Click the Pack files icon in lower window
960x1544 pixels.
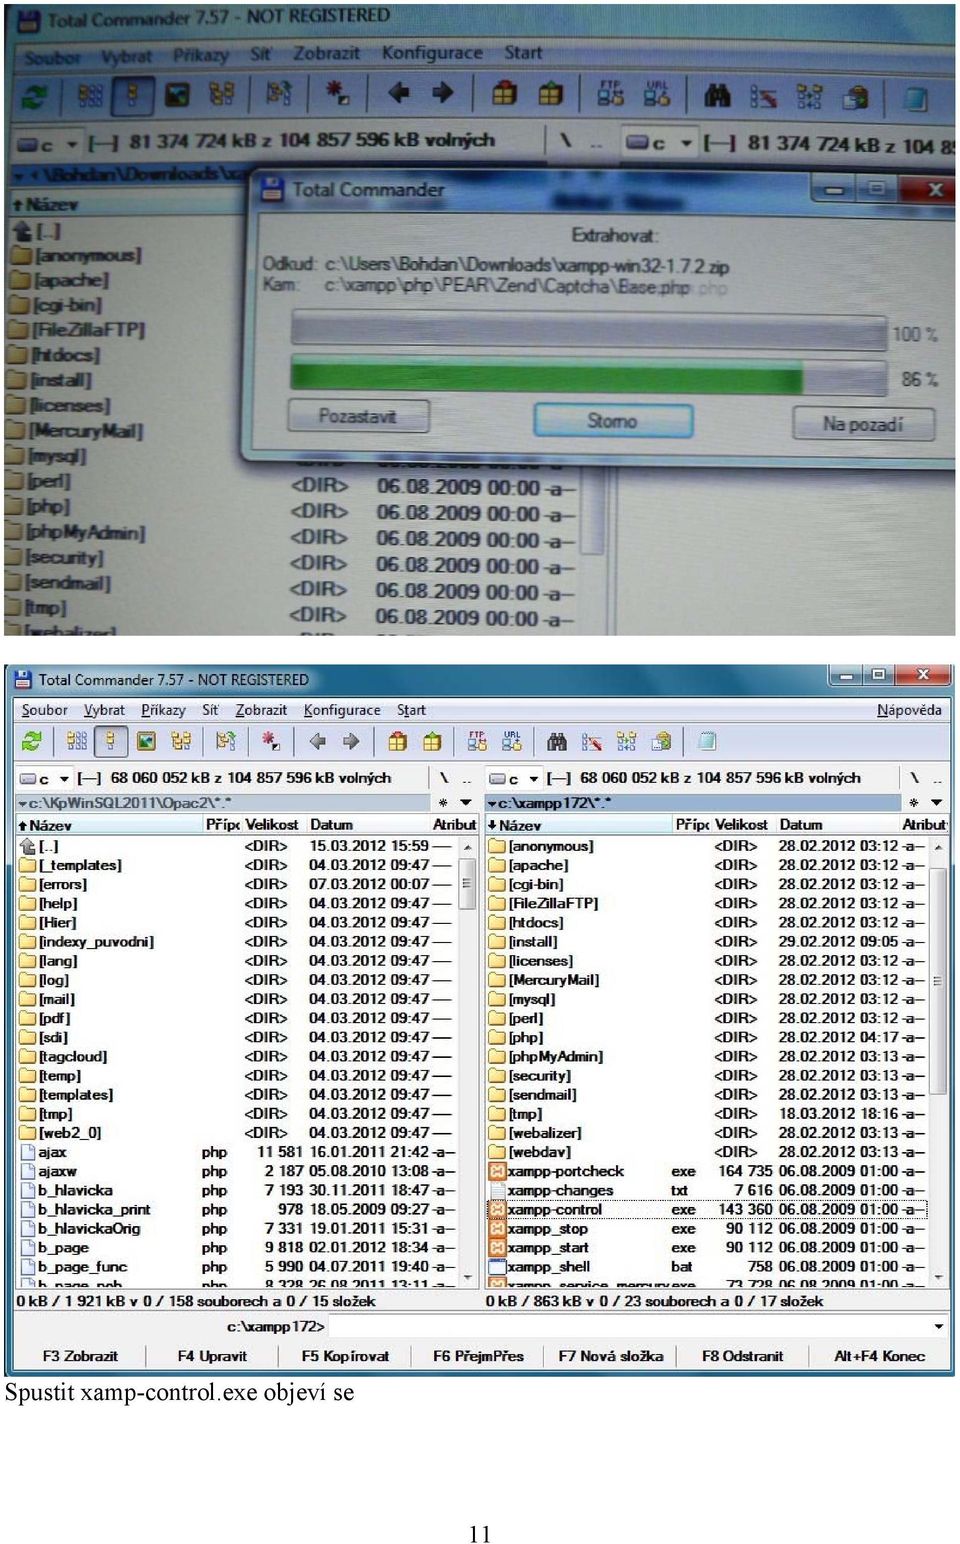click(x=398, y=741)
